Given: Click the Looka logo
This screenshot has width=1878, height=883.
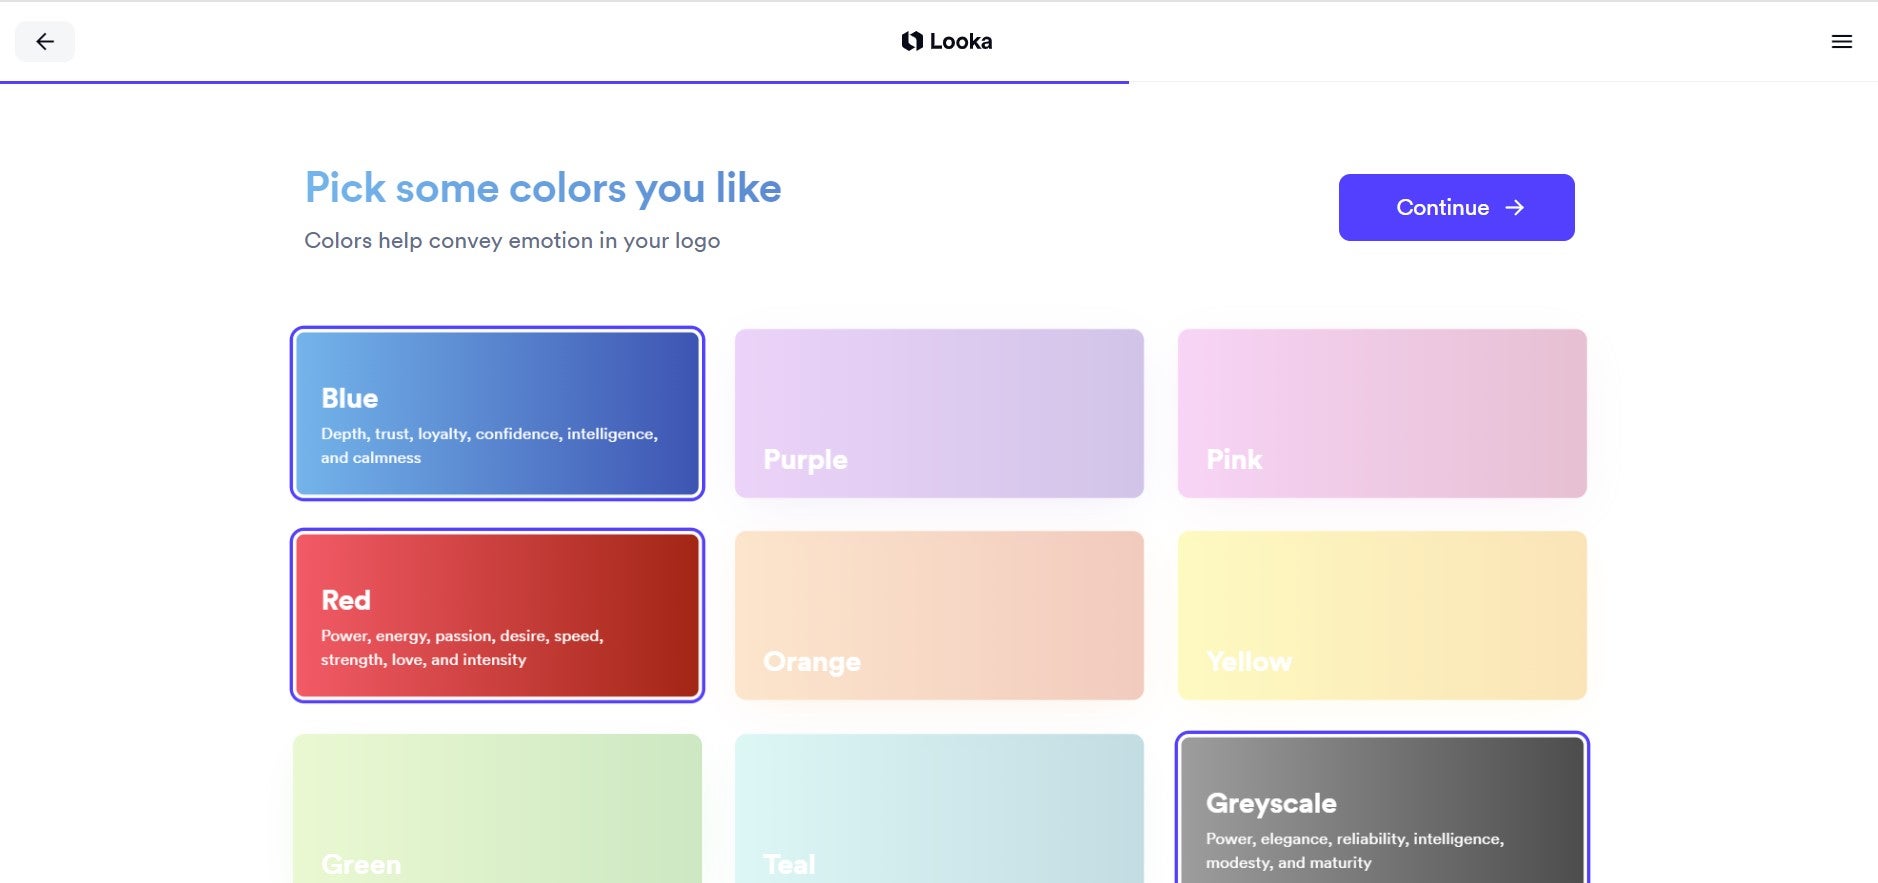Looking at the screenshot, I should point(946,41).
